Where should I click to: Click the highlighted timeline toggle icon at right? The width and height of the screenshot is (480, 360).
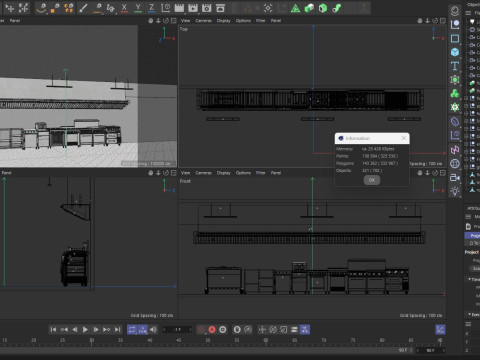(x=440, y=330)
